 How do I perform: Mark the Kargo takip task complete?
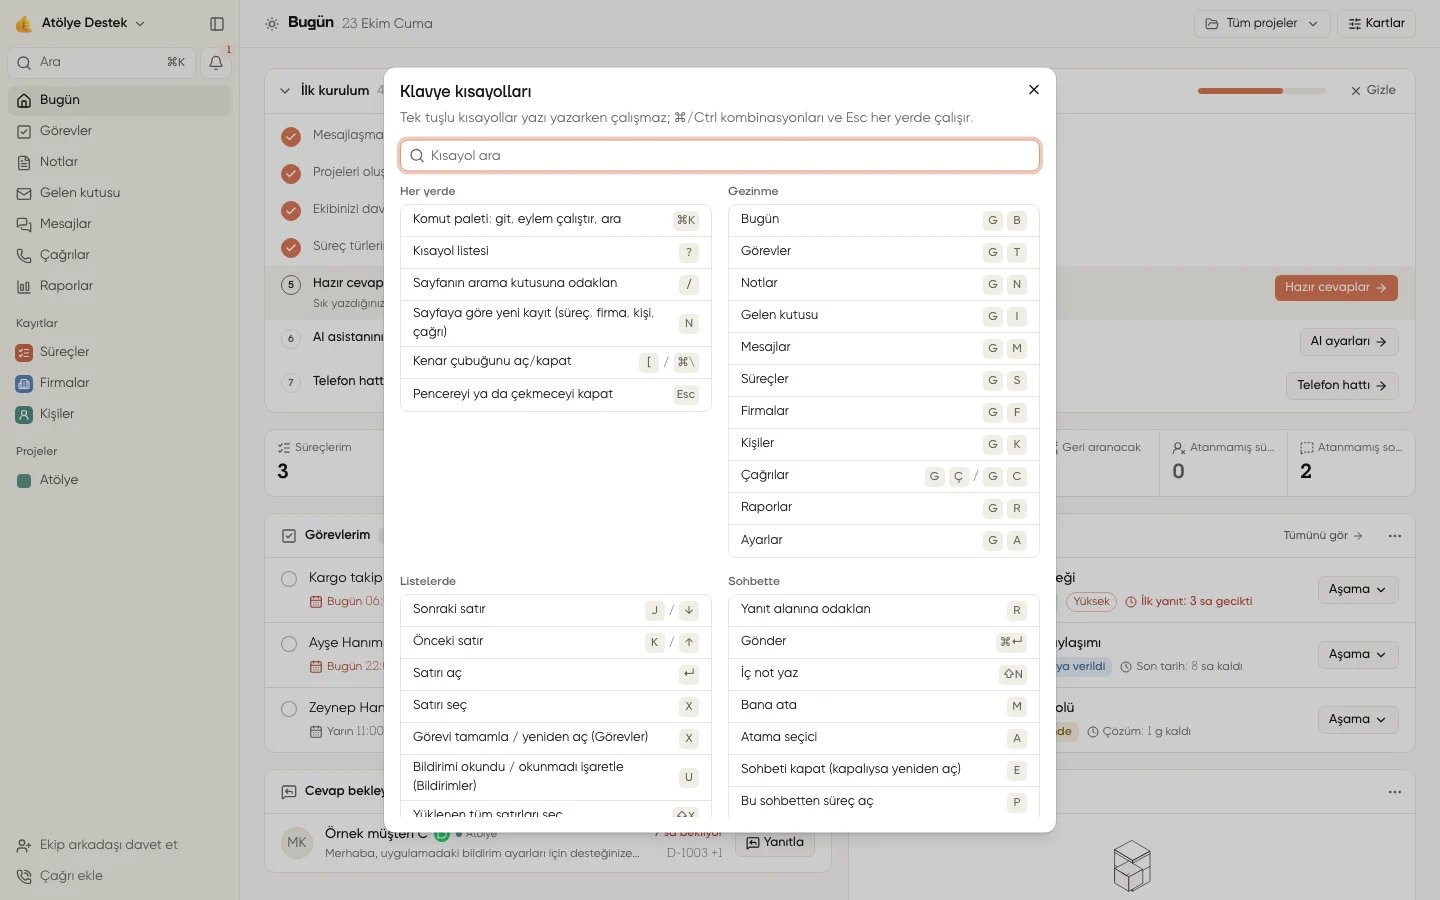[289, 578]
